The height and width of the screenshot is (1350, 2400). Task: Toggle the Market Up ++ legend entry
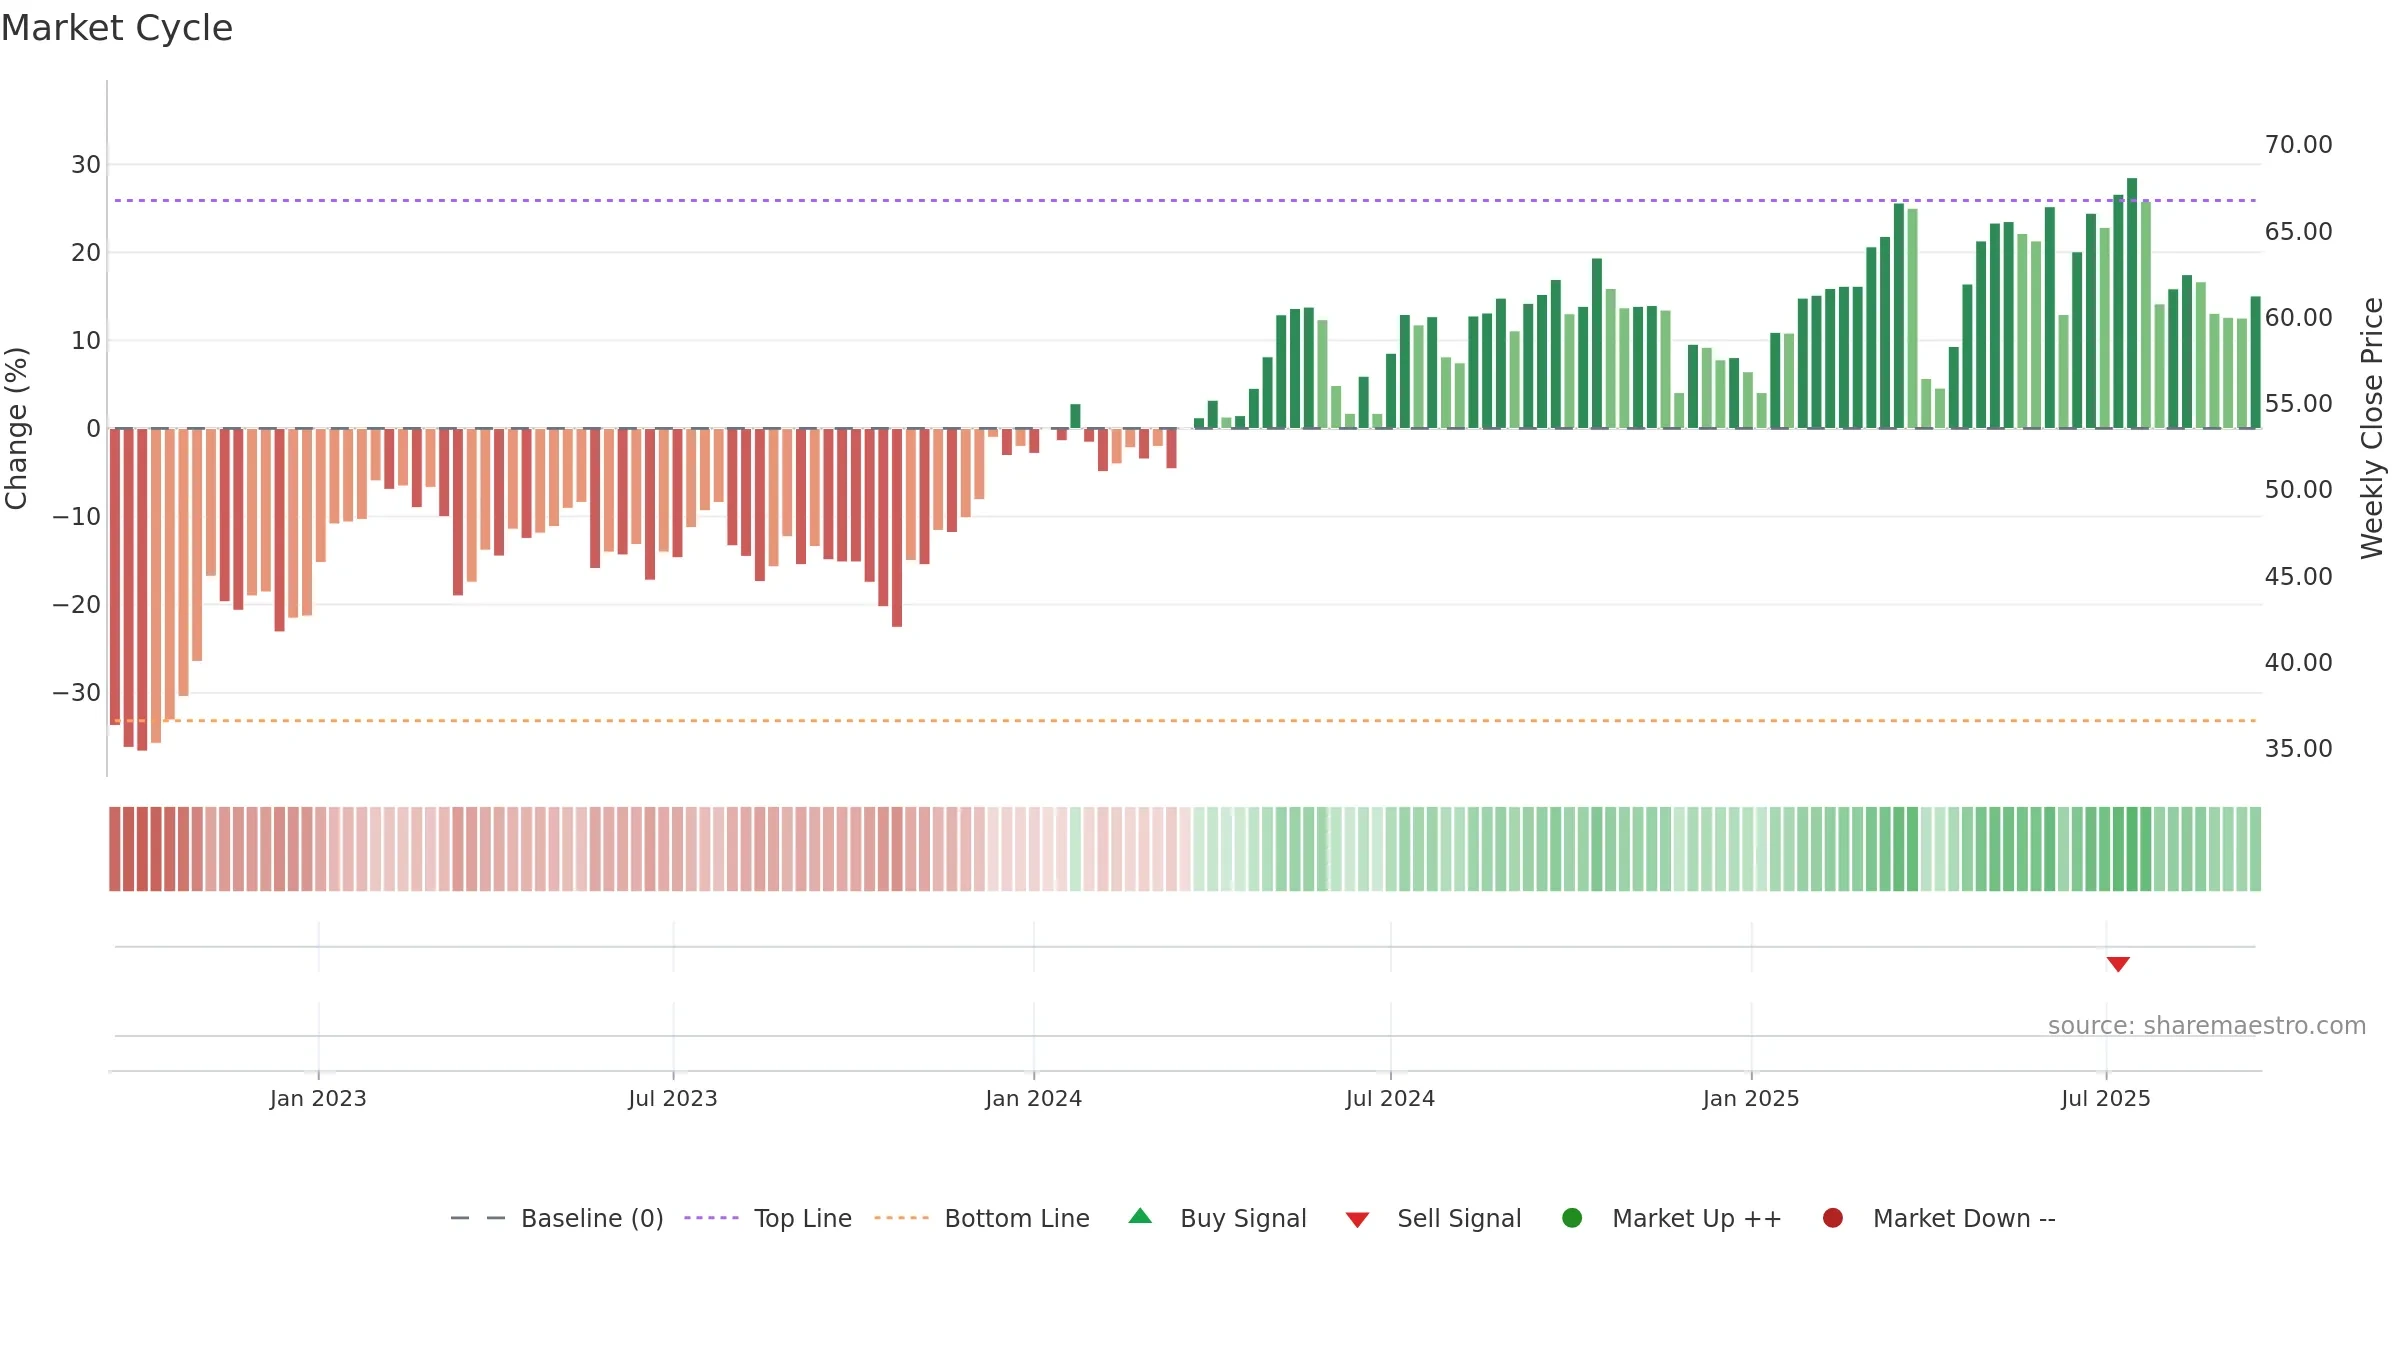click(x=1671, y=1218)
